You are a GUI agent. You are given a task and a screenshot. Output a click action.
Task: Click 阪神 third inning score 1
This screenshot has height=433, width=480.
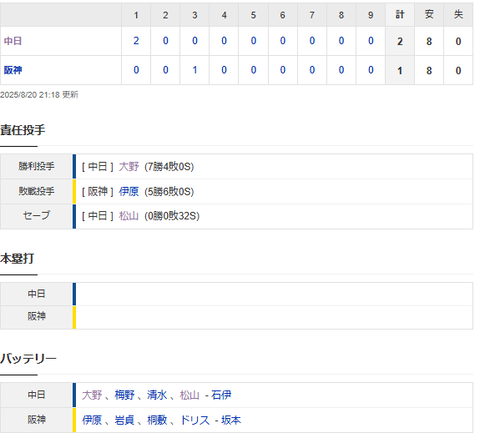click(x=195, y=70)
